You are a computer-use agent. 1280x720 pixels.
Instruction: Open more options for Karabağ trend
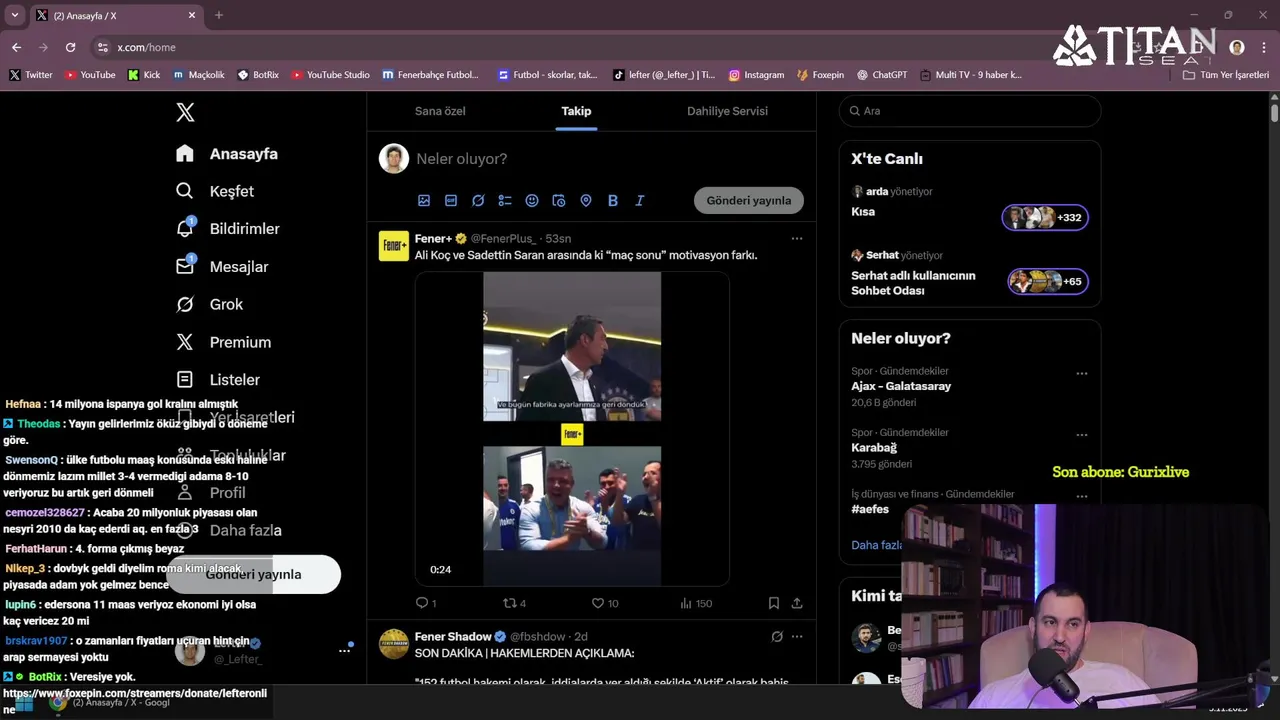point(1081,436)
